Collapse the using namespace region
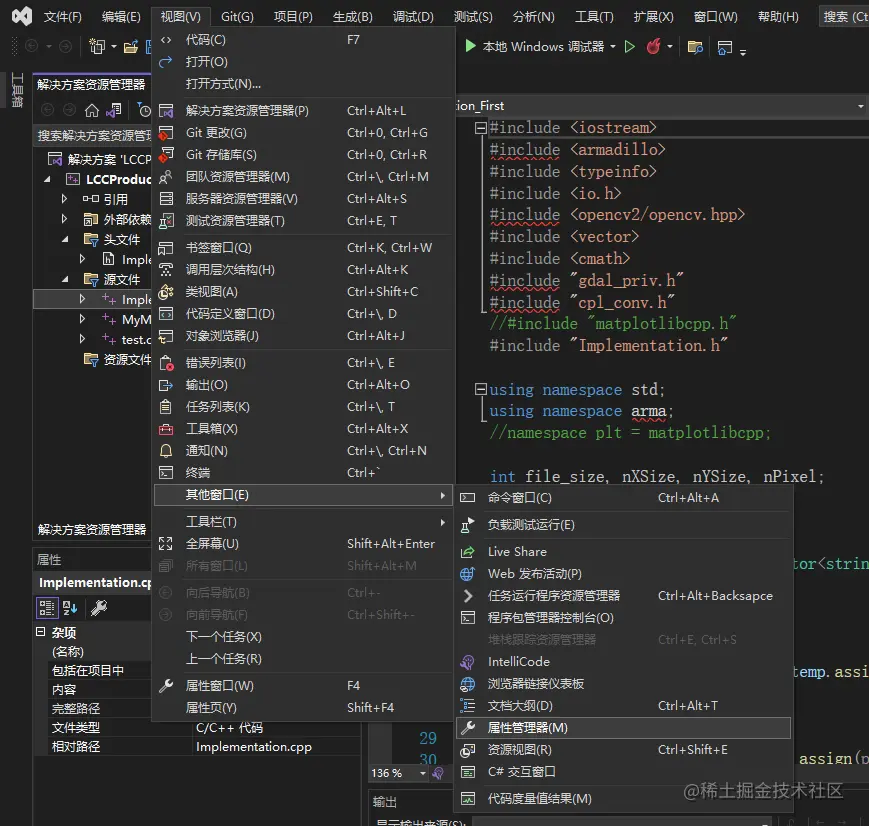The image size is (869, 826). [x=480, y=389]
